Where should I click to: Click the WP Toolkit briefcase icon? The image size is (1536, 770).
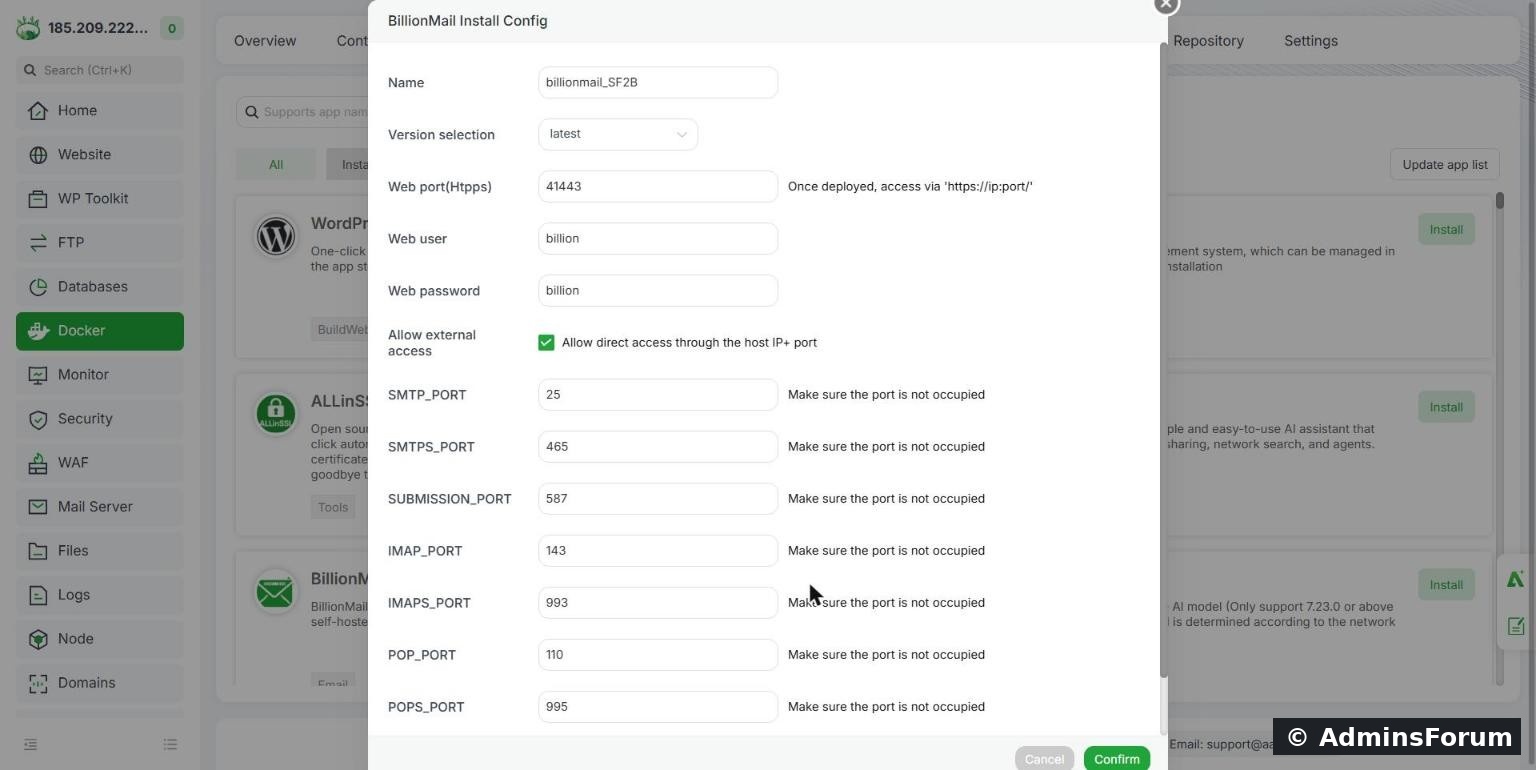click(38, 199)
